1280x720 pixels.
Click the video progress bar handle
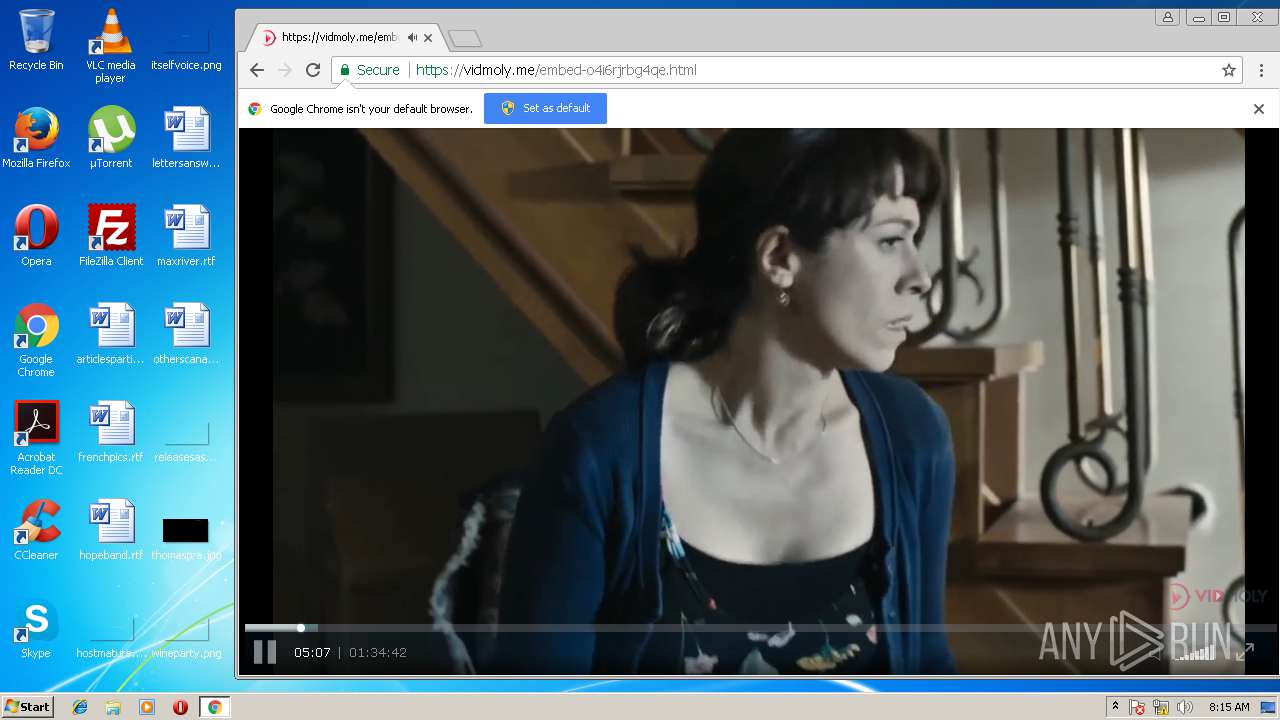click(x=301, y=628)
